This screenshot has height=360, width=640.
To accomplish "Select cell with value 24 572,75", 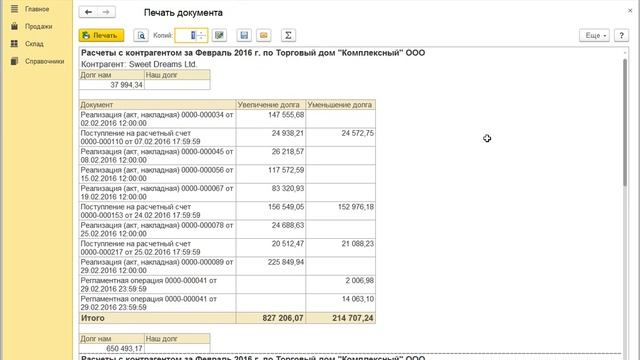I will click(x=340, y=137).
